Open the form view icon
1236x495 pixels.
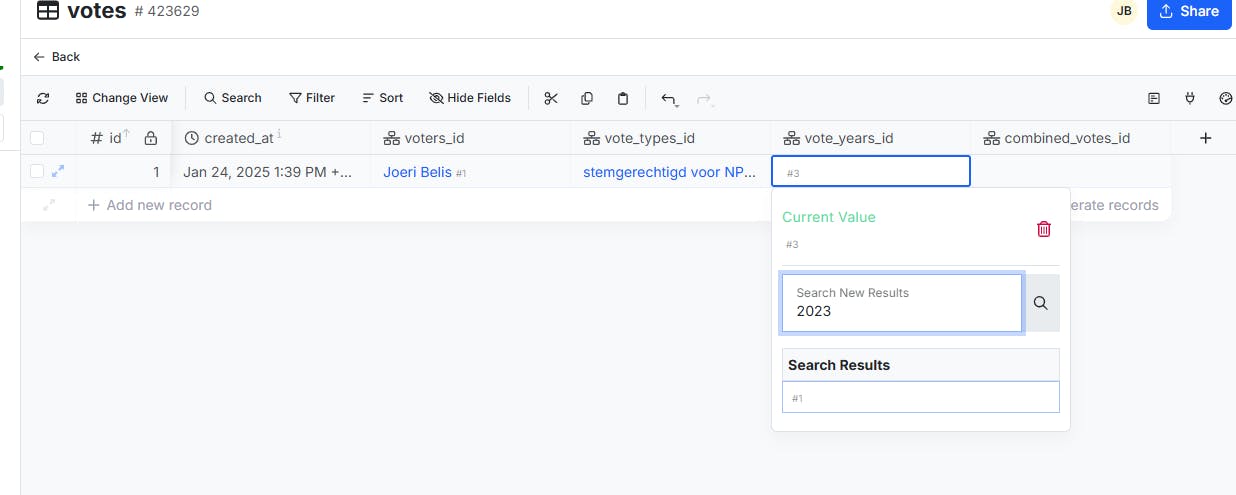[1154, 98]
